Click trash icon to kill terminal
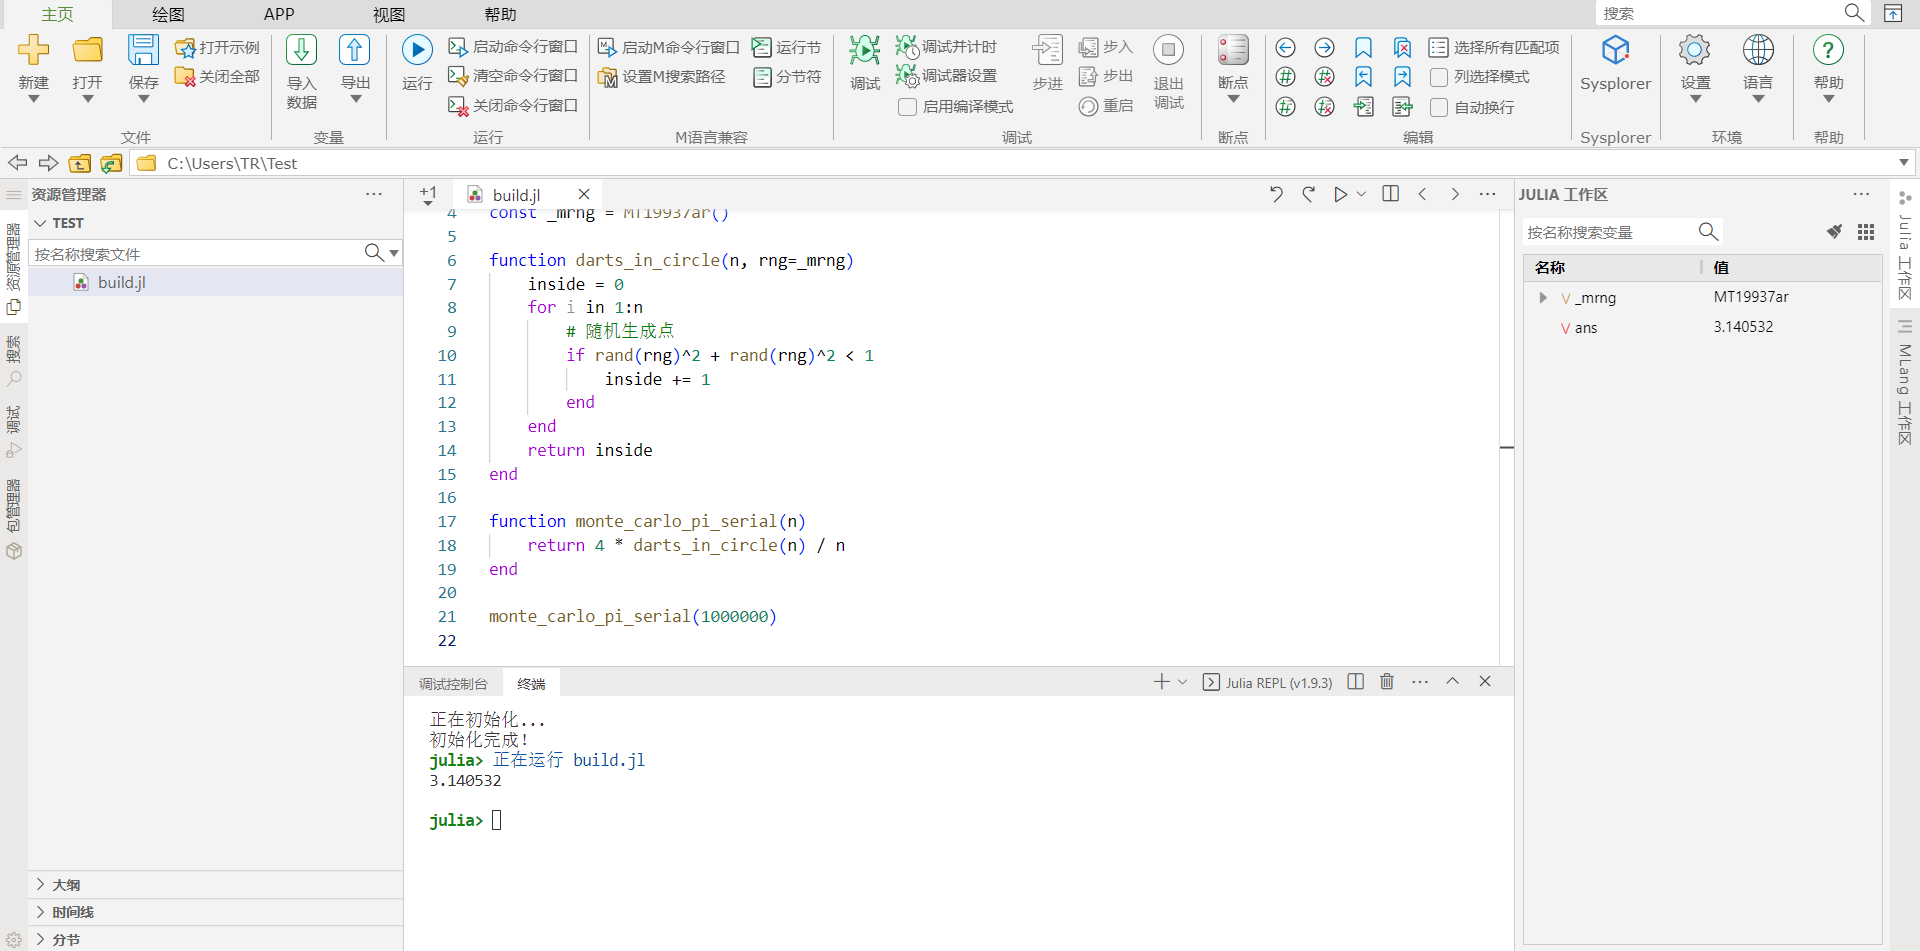Viewport: 1920px width, 951px height. pos(1387,682)
